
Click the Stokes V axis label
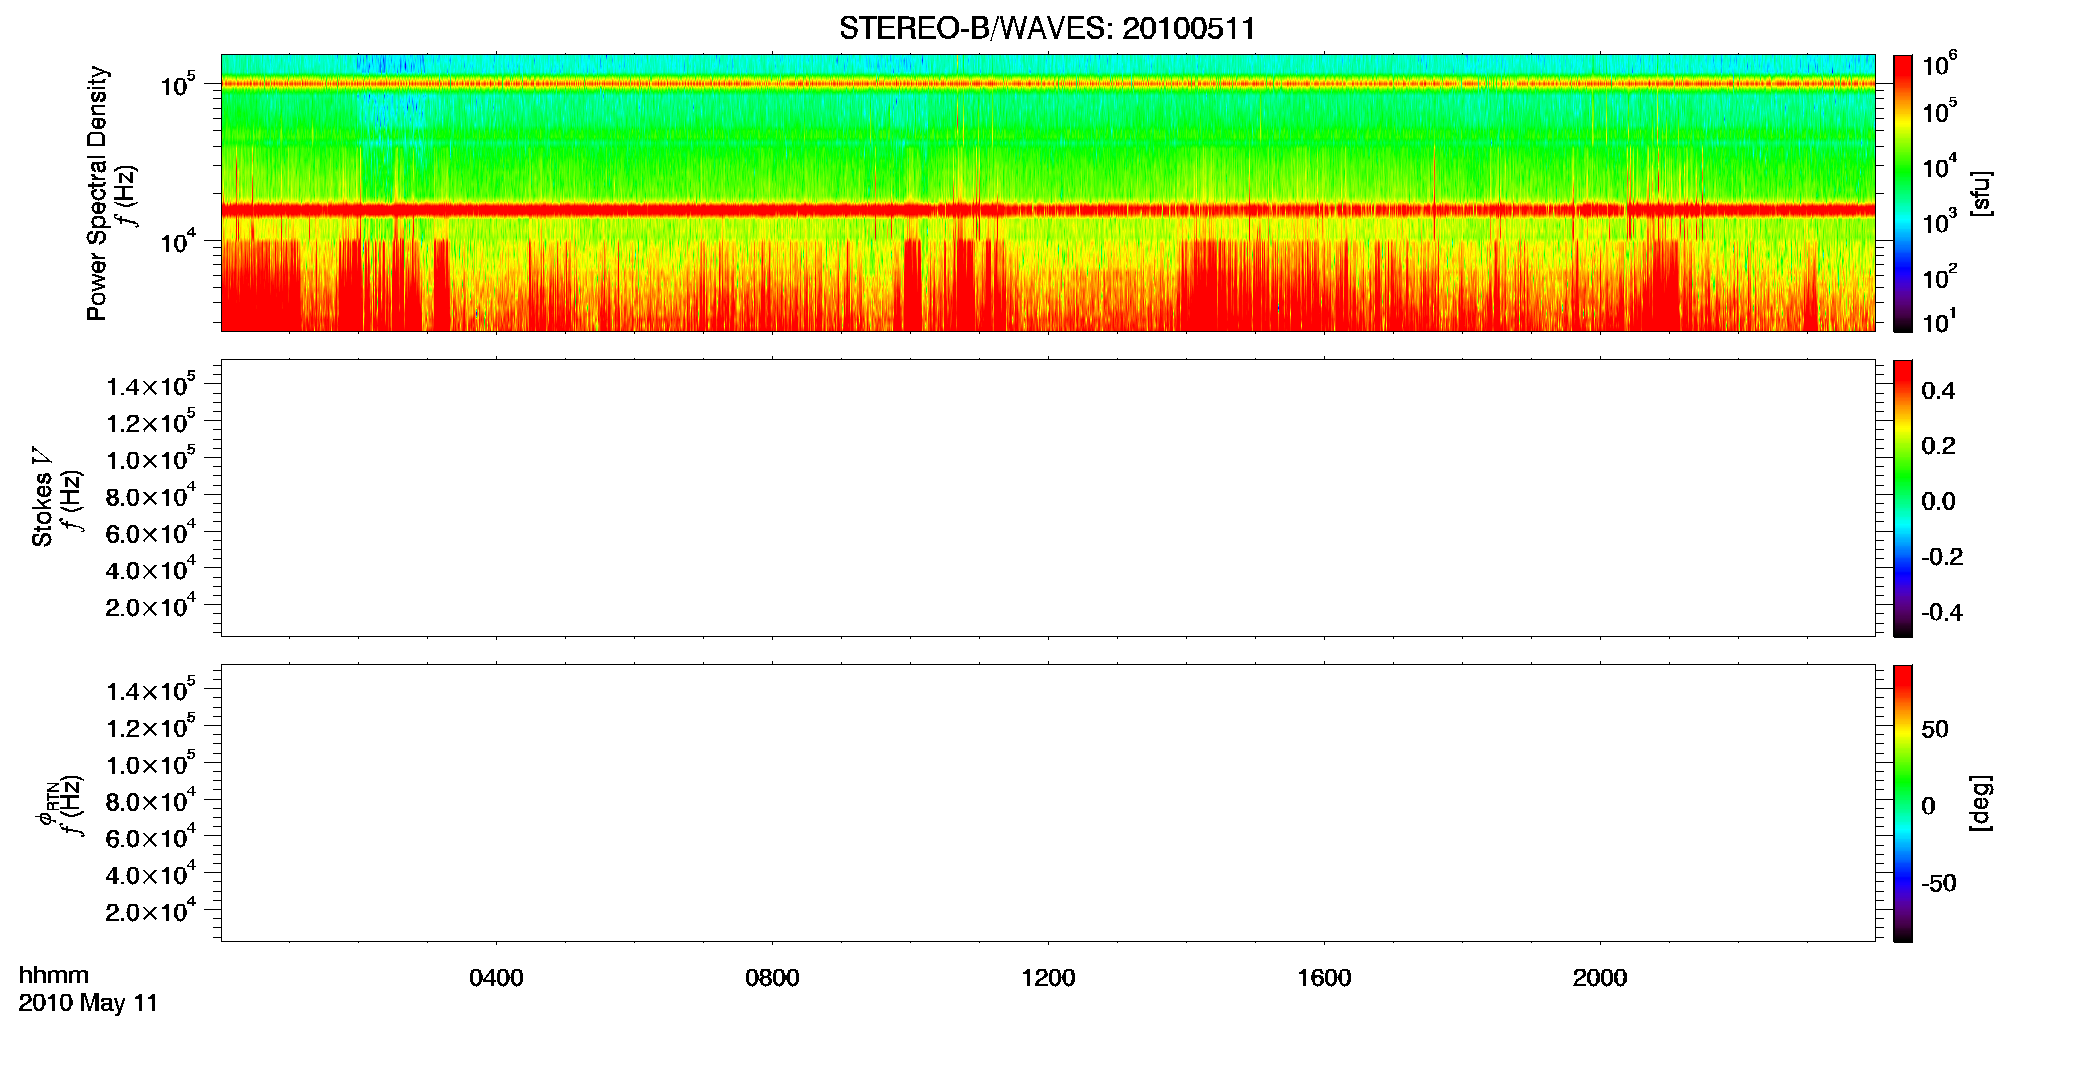[42, 496]
